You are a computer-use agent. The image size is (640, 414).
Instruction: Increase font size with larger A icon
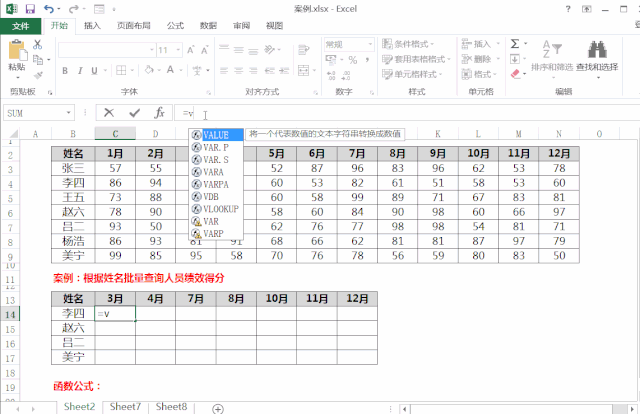coord(191,50)
